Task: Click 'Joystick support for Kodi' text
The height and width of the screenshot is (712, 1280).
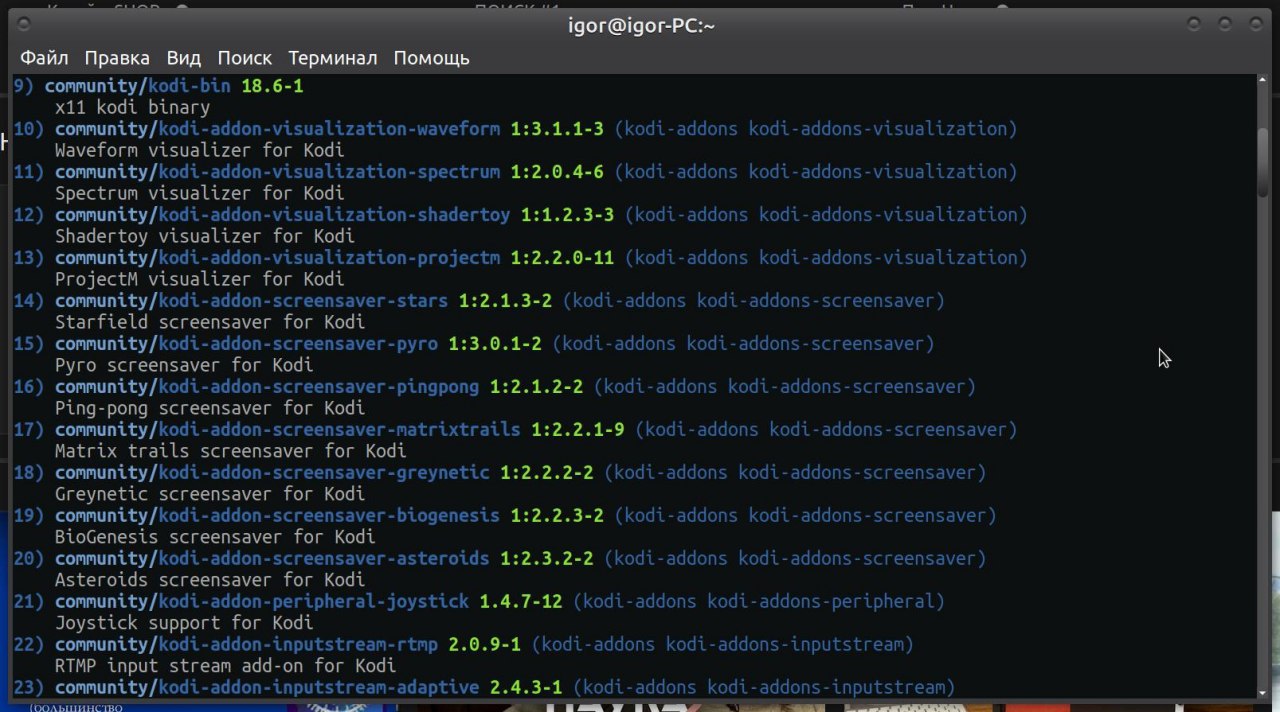Action: pyautogui.click(x=184, y=623)
